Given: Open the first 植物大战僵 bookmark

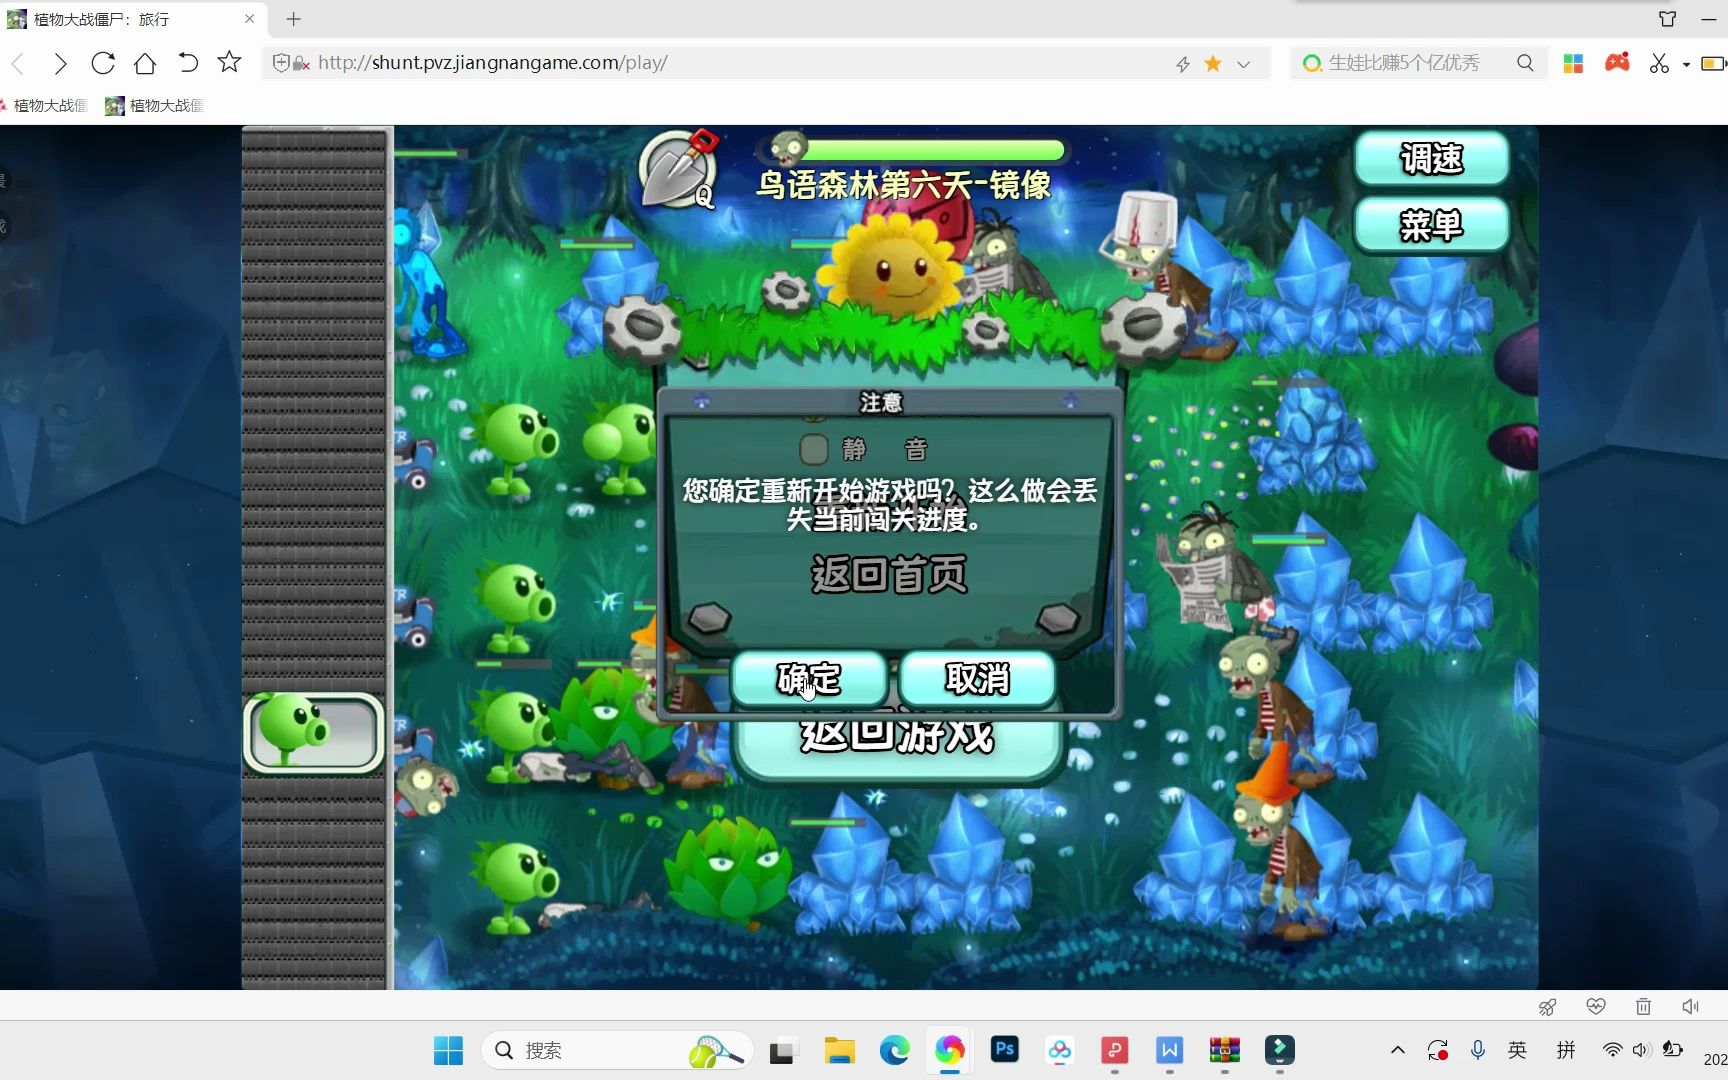Looking at the screenshot, I should (x=44, y=105).
